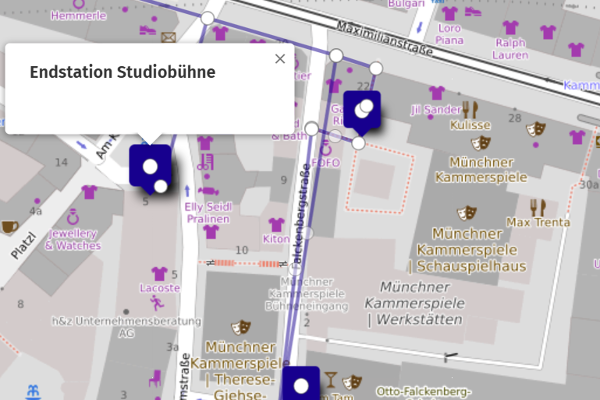Click the Falckenbergstraße street label
This screenshot has height=400, width=600.
(301, 214)
